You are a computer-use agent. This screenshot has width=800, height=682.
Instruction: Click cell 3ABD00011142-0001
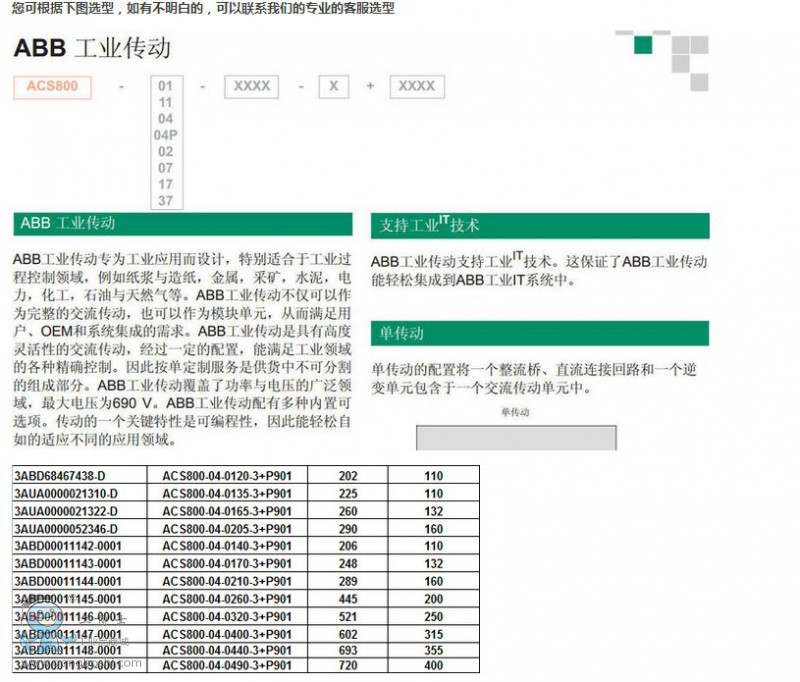[80, 546]
